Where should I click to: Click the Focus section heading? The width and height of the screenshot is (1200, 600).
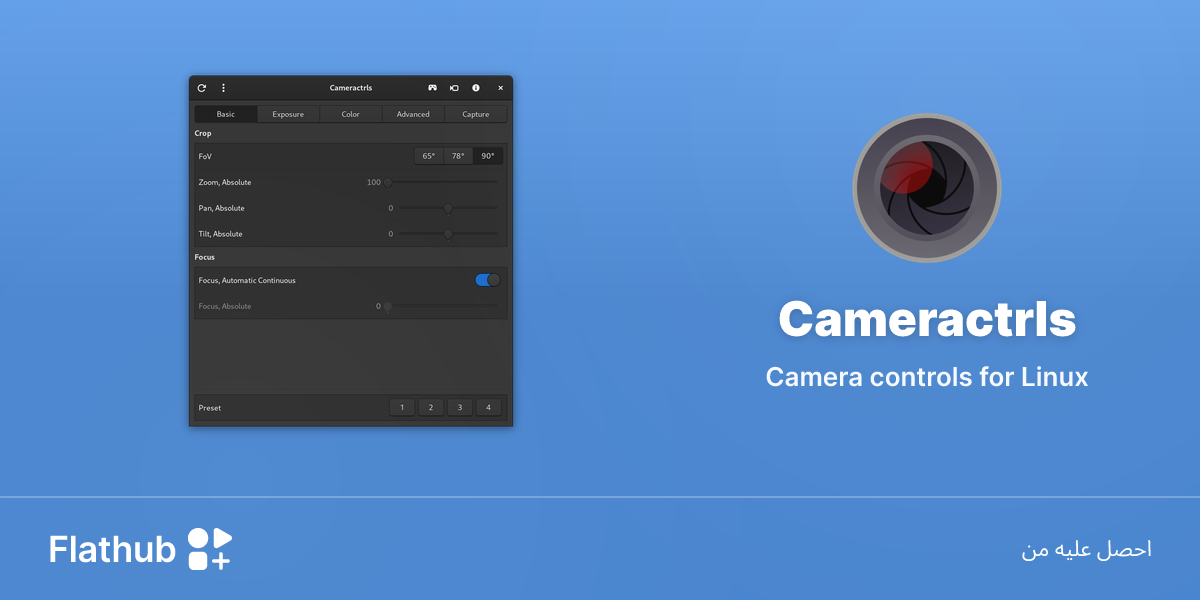pyautogui.click(x=204, y=257)
